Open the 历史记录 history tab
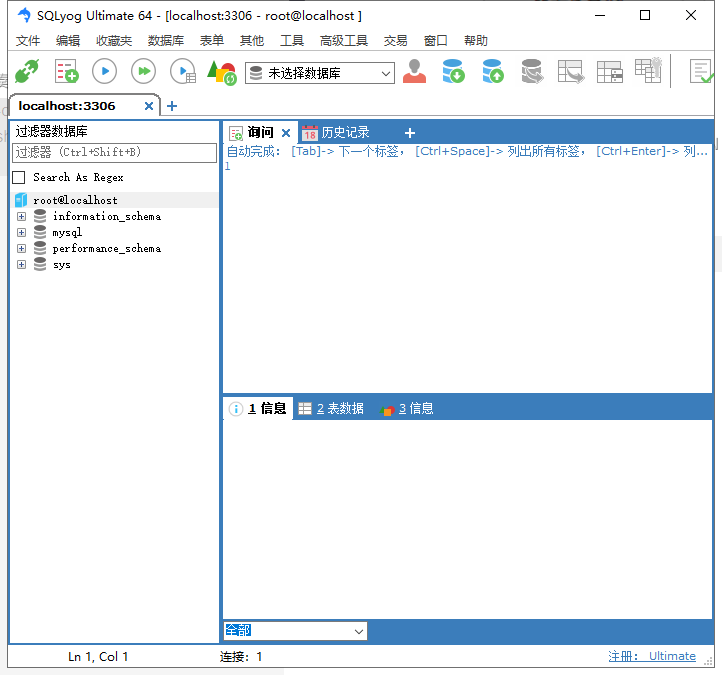 (336, 133)
